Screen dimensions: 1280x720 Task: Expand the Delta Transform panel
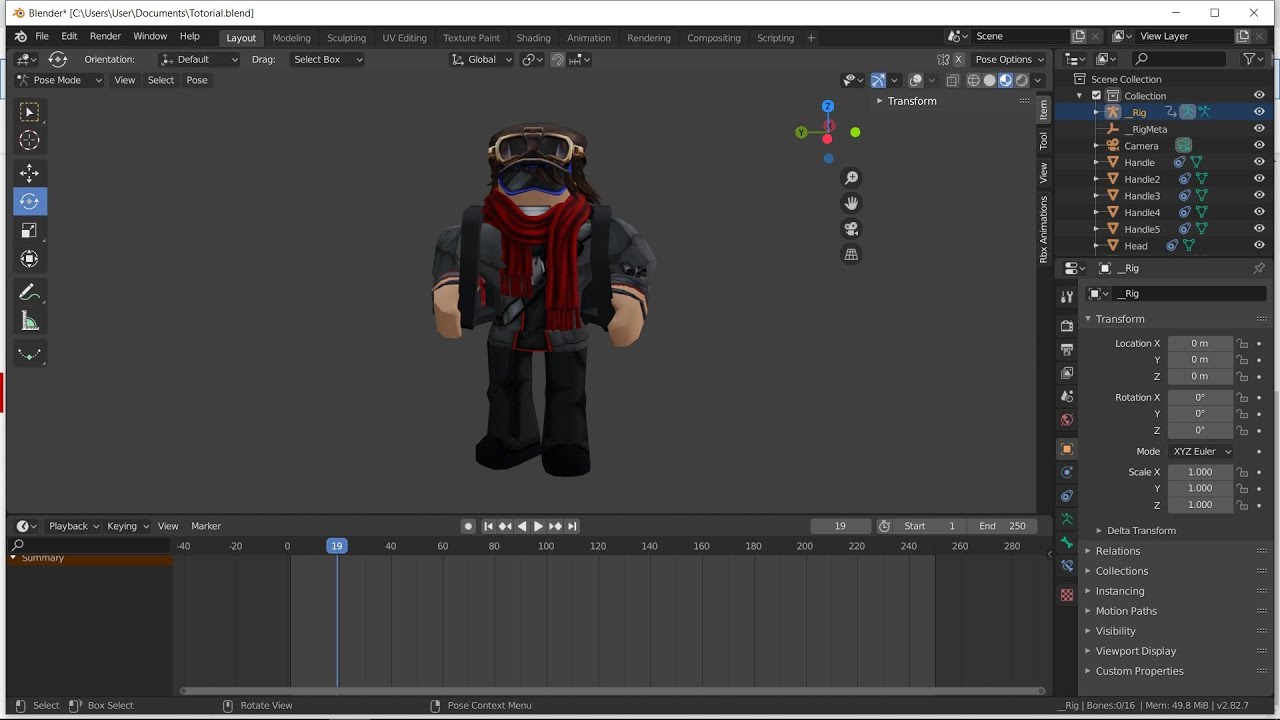(1140, 531)
